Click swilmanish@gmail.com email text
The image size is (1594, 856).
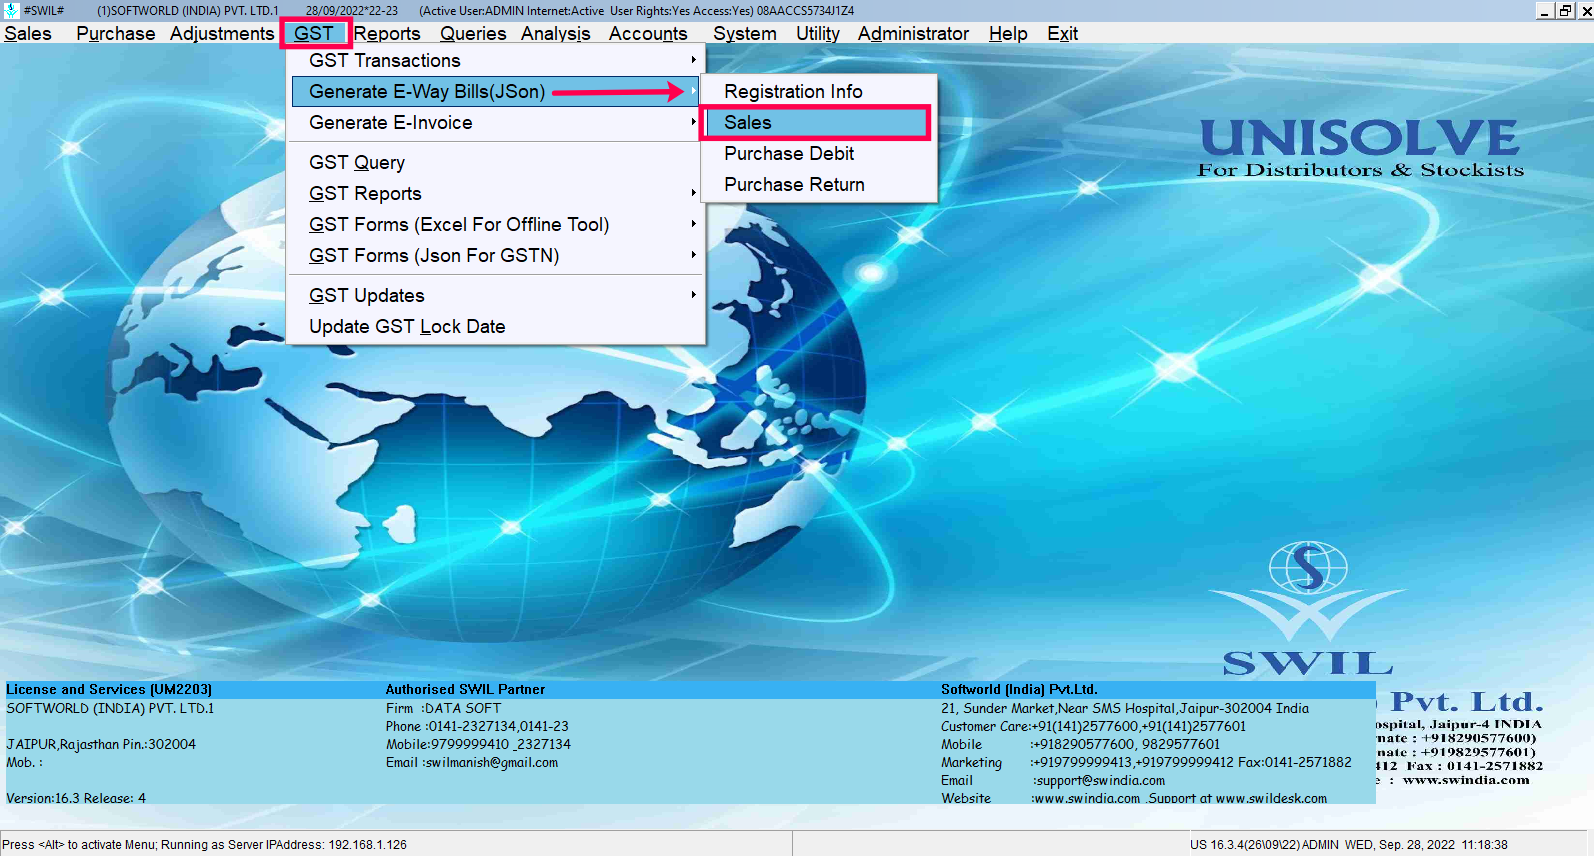point(492,762)
